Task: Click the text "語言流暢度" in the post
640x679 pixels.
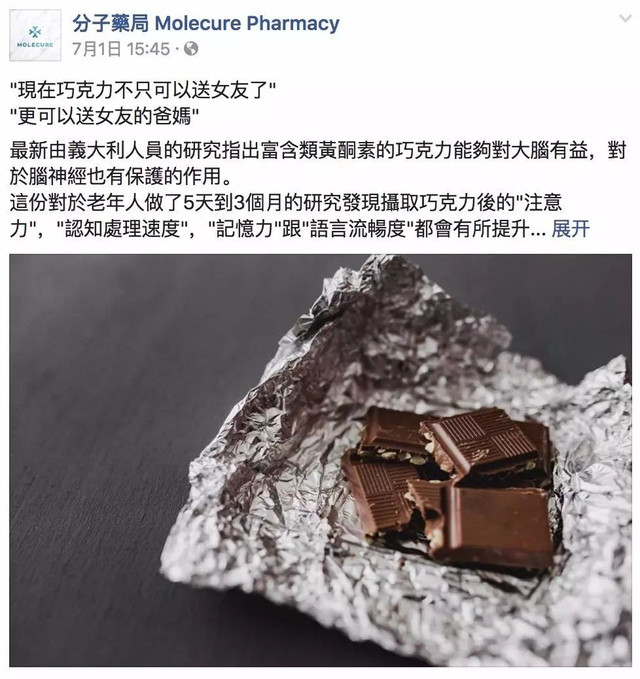Action: tap(358, 229)
